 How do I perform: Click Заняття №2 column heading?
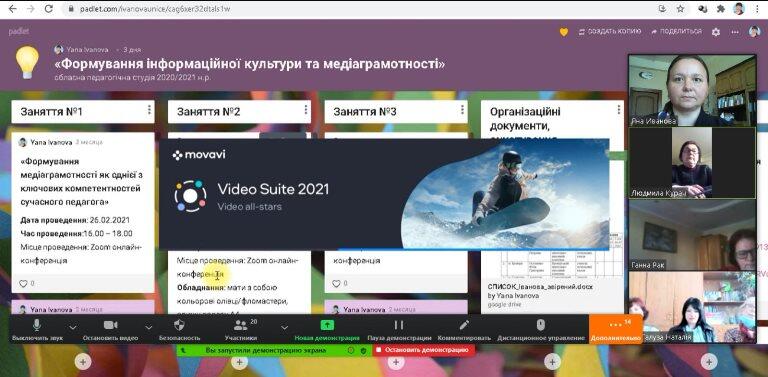coord(209,112)
